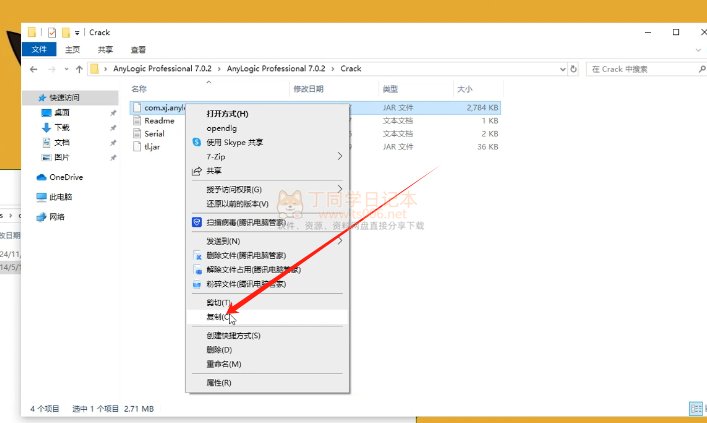This screenshot has height=423, width=707.
Task: Open address bar history dropdown
Action: pos(562,69)
